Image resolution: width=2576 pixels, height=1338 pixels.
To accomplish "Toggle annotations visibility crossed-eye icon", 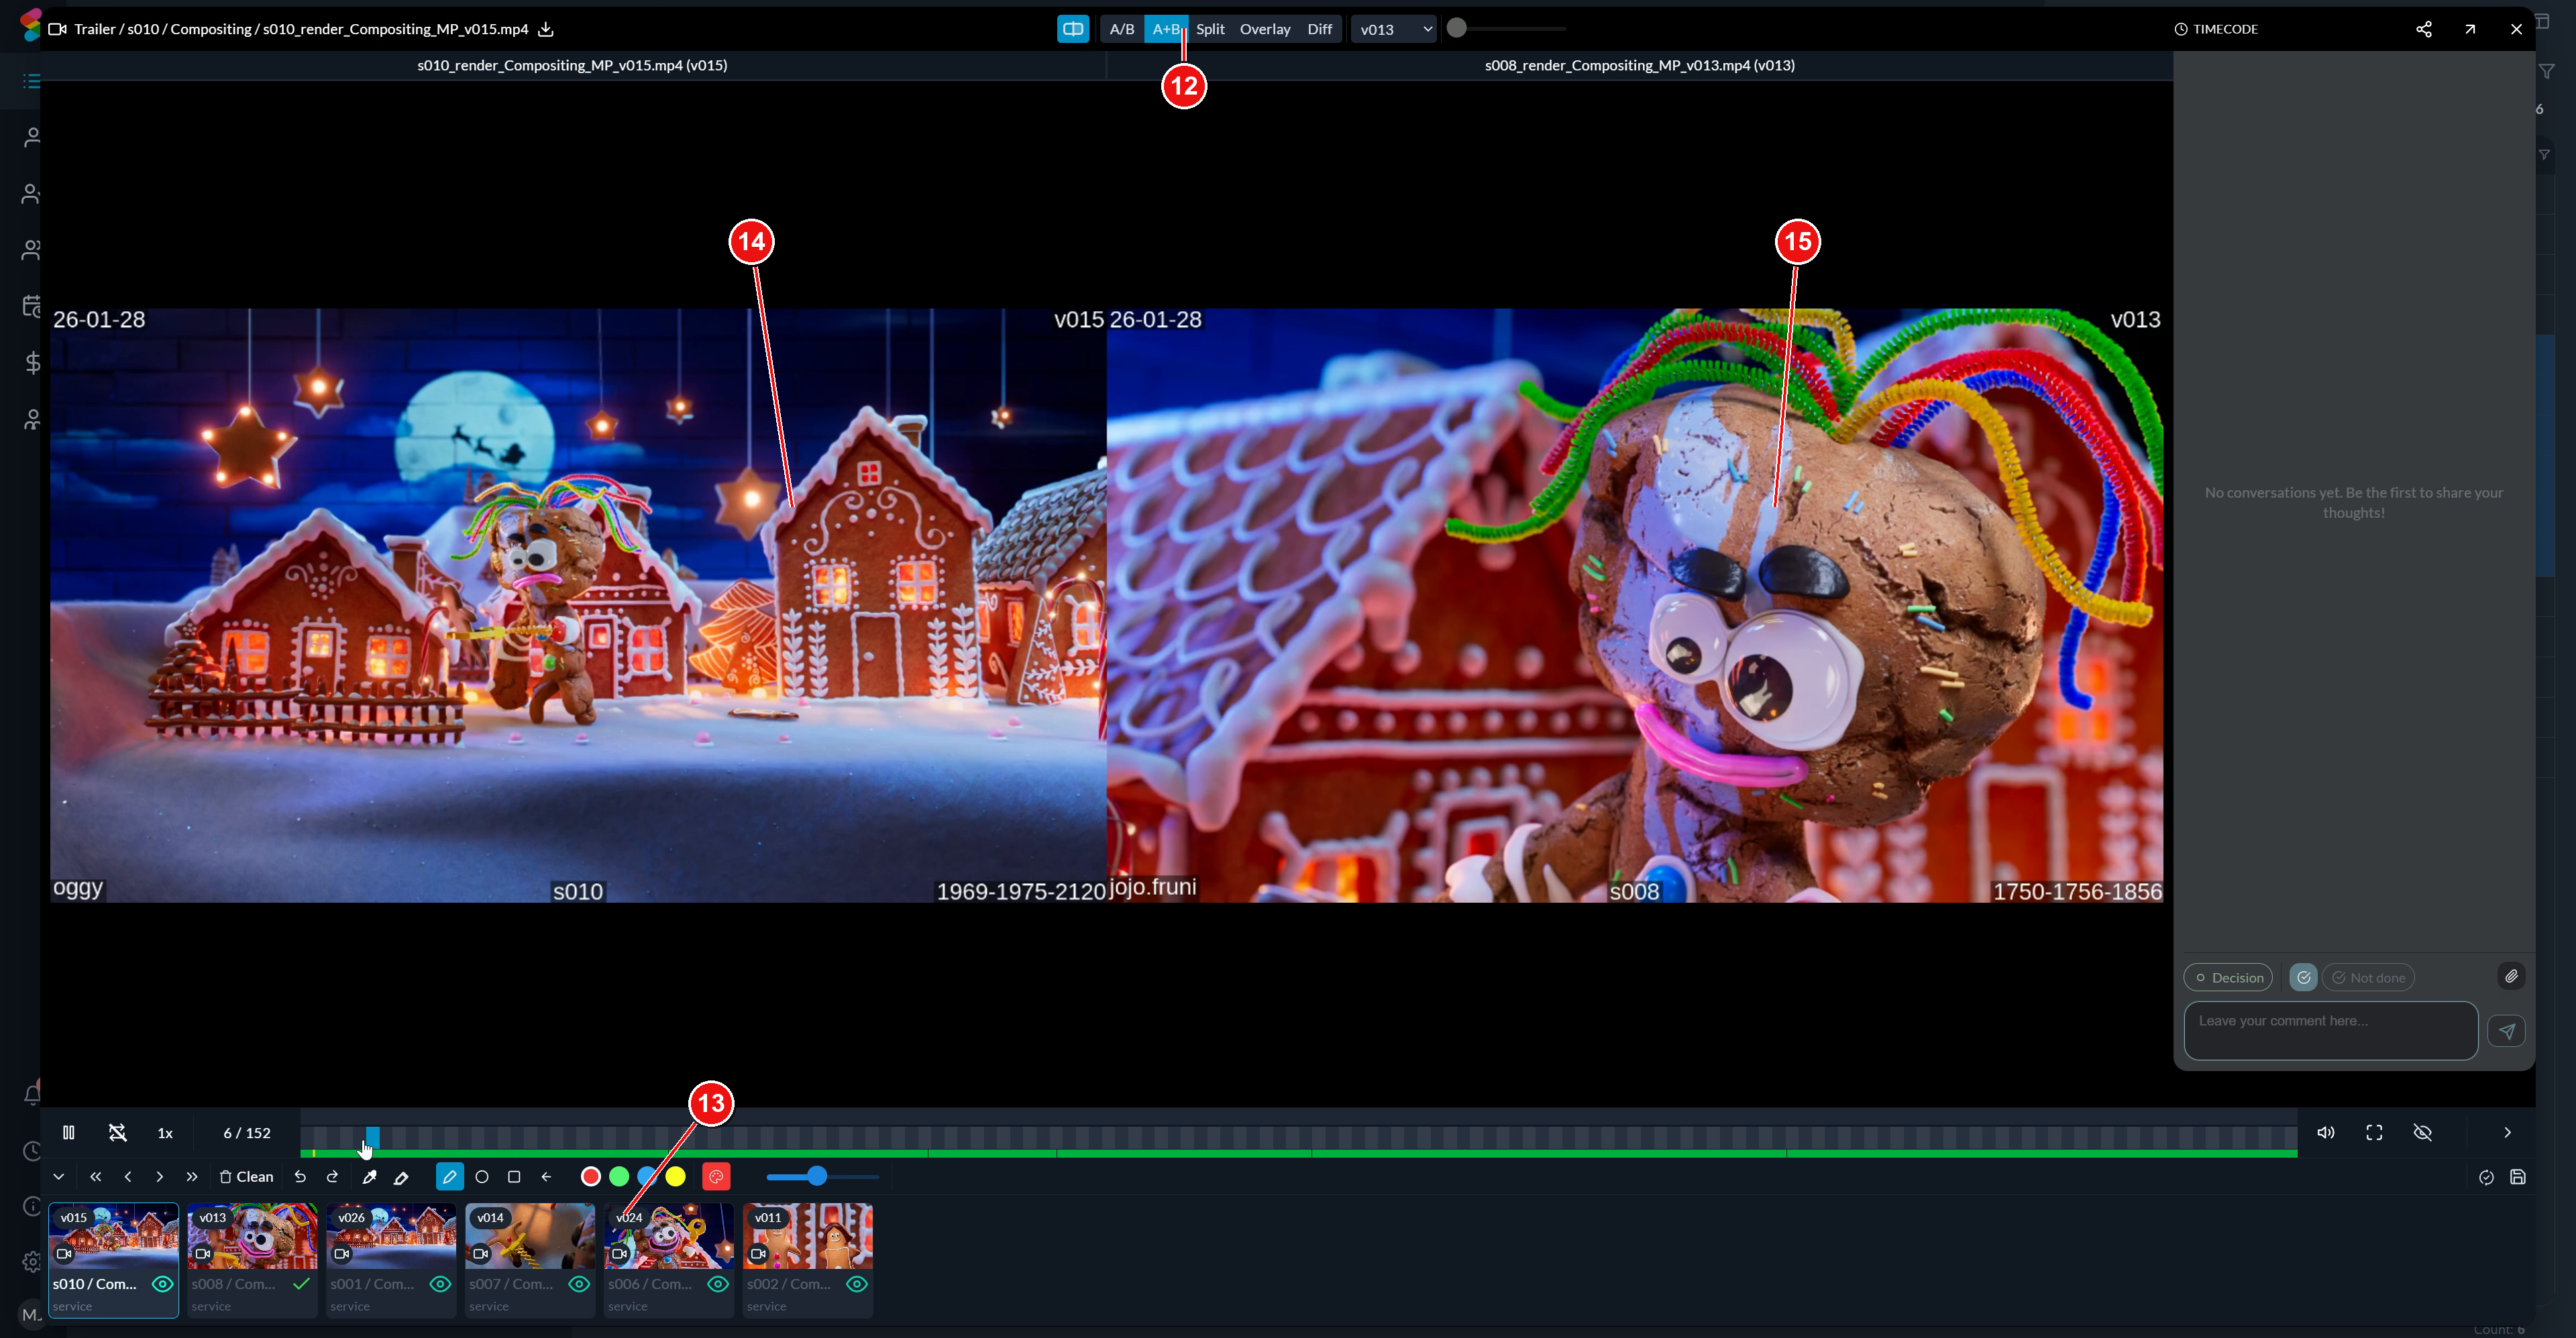I will (x=2422, y=1132).
